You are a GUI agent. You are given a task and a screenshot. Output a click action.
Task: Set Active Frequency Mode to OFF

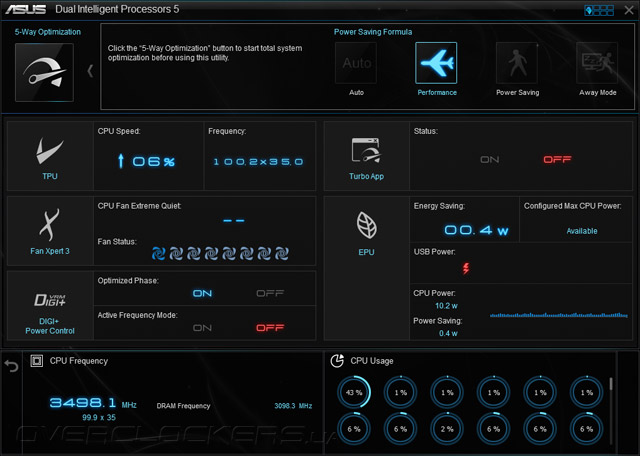click(x=270, y=328)
